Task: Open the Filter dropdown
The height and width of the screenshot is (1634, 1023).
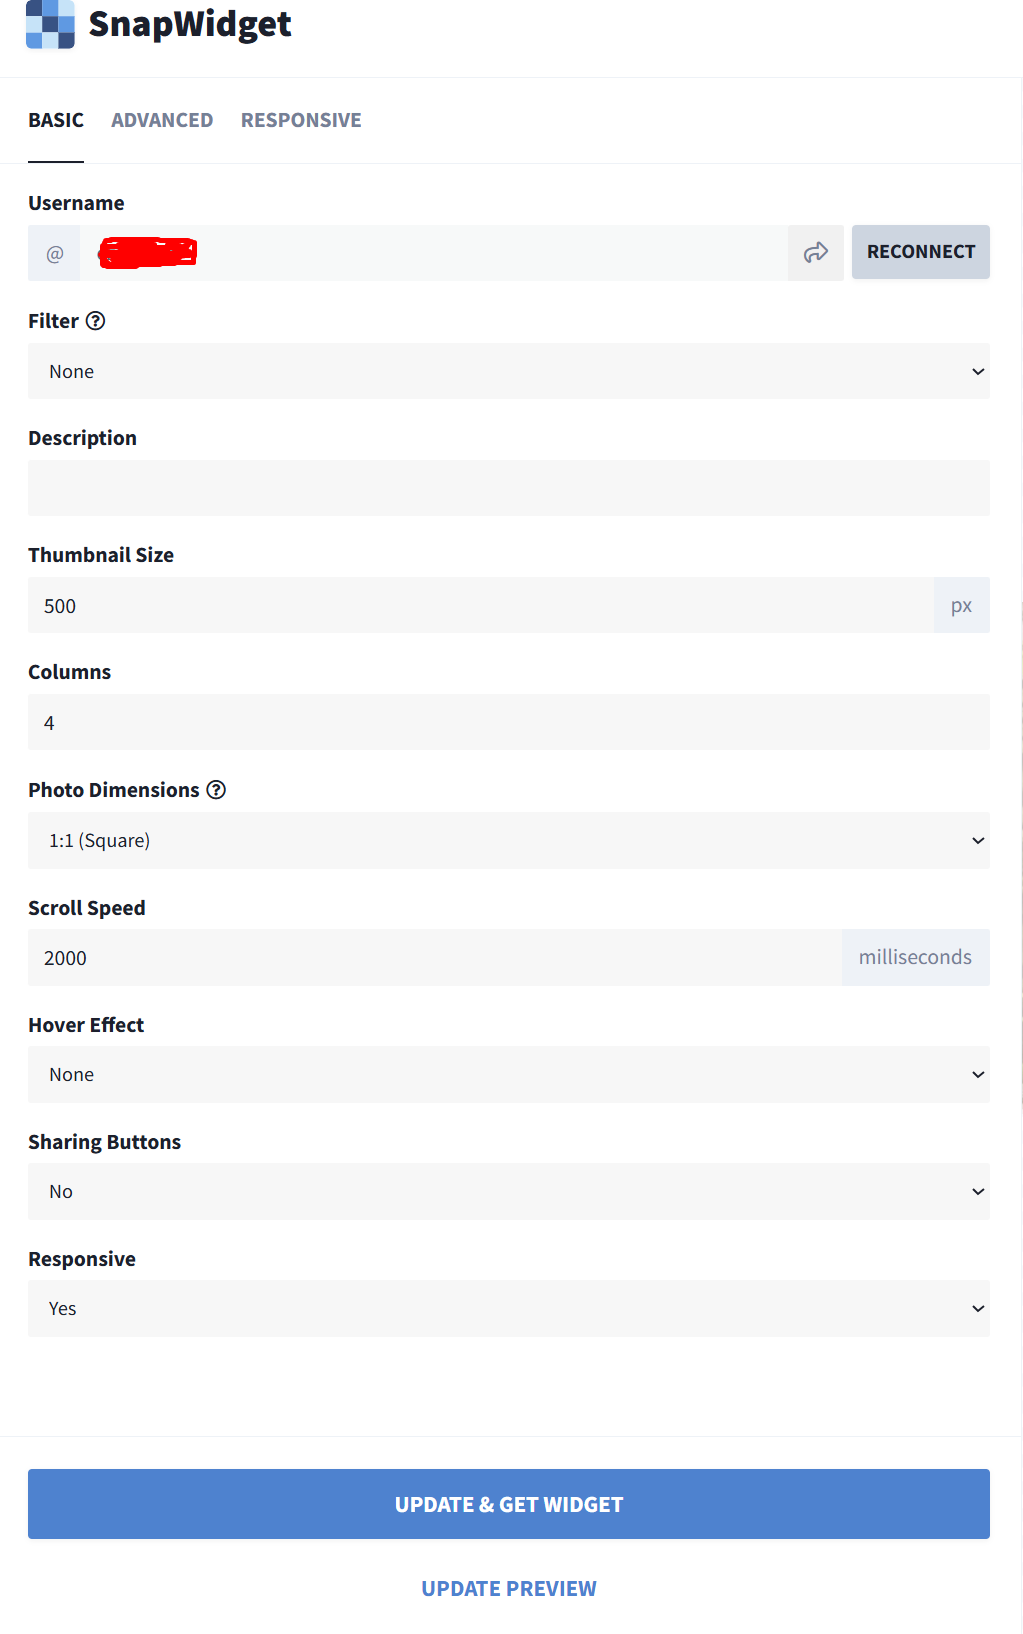Action: click(x=508, y=371)
